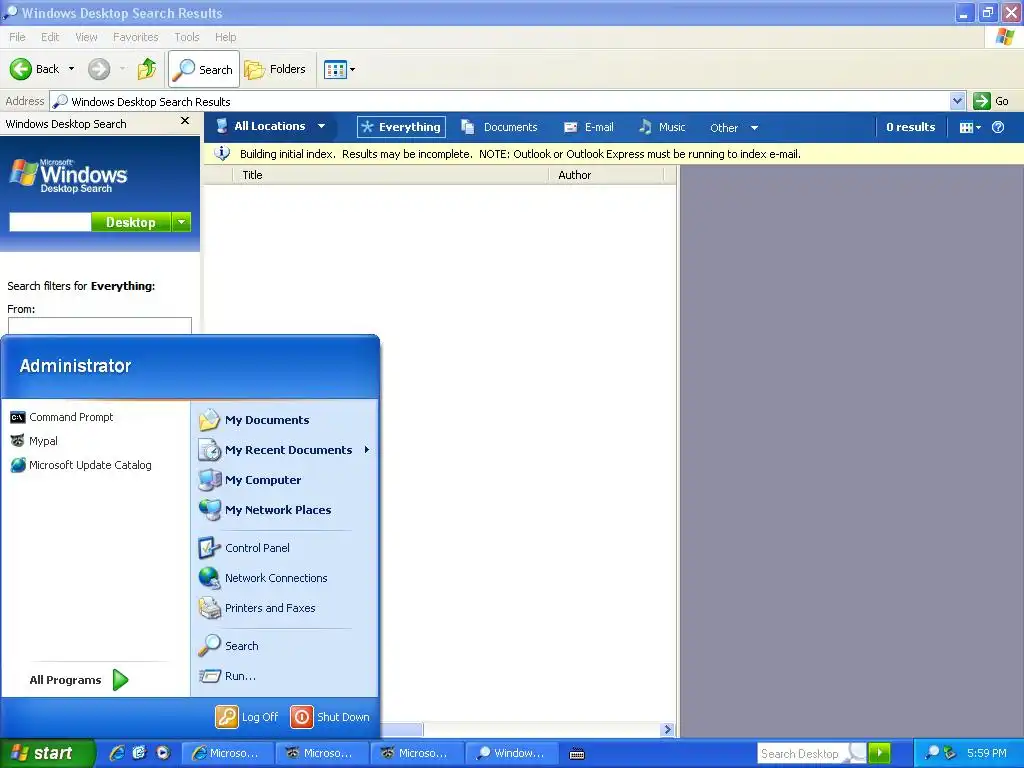Screen dimensions: 1024x768
Task: Open the Back history dropdown arrow
Action: [71, 69]
